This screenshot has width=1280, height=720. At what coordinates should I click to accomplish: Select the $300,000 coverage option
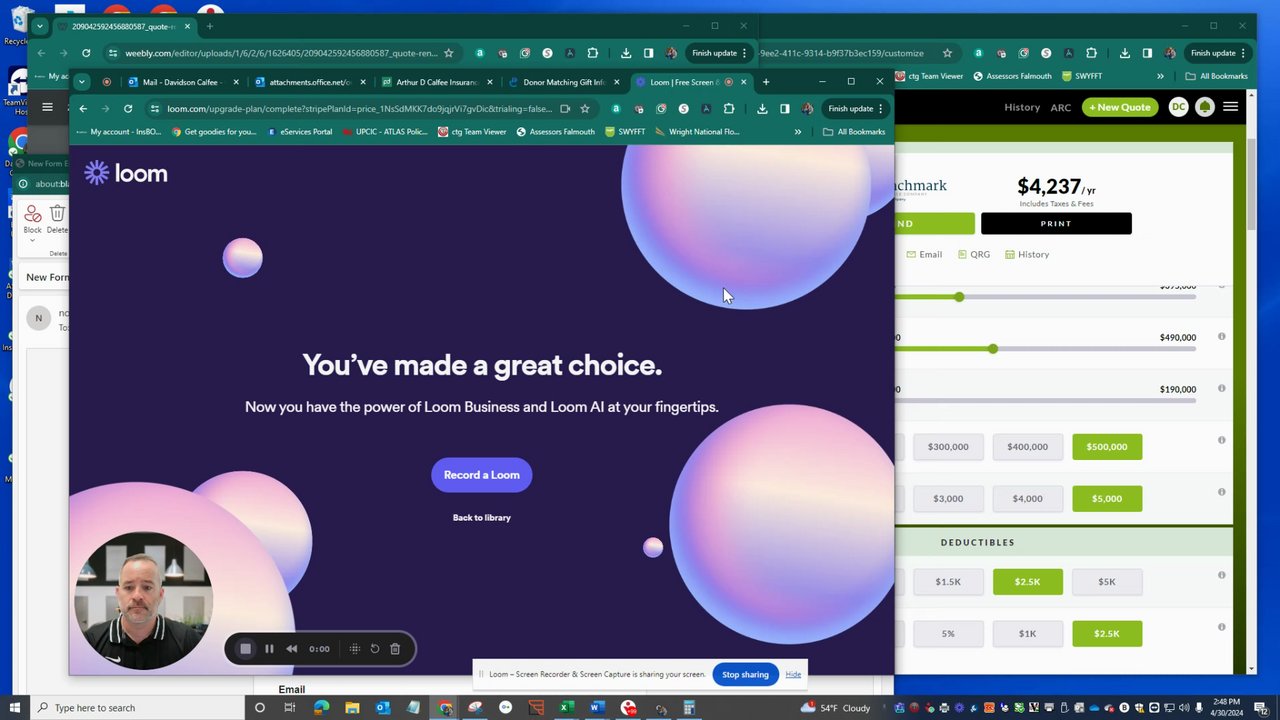(x=948, y=447)
